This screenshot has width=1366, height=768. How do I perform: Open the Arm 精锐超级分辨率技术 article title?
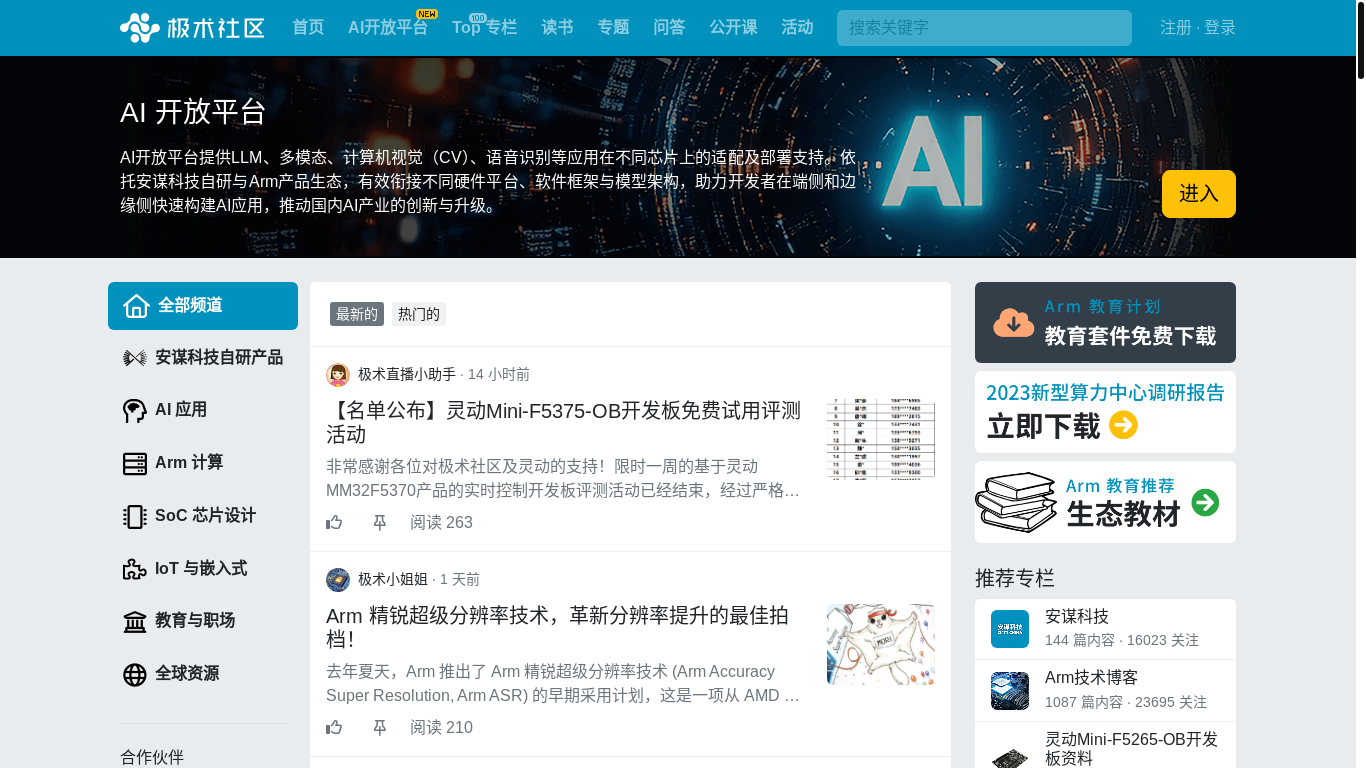(x=558, y=627)
